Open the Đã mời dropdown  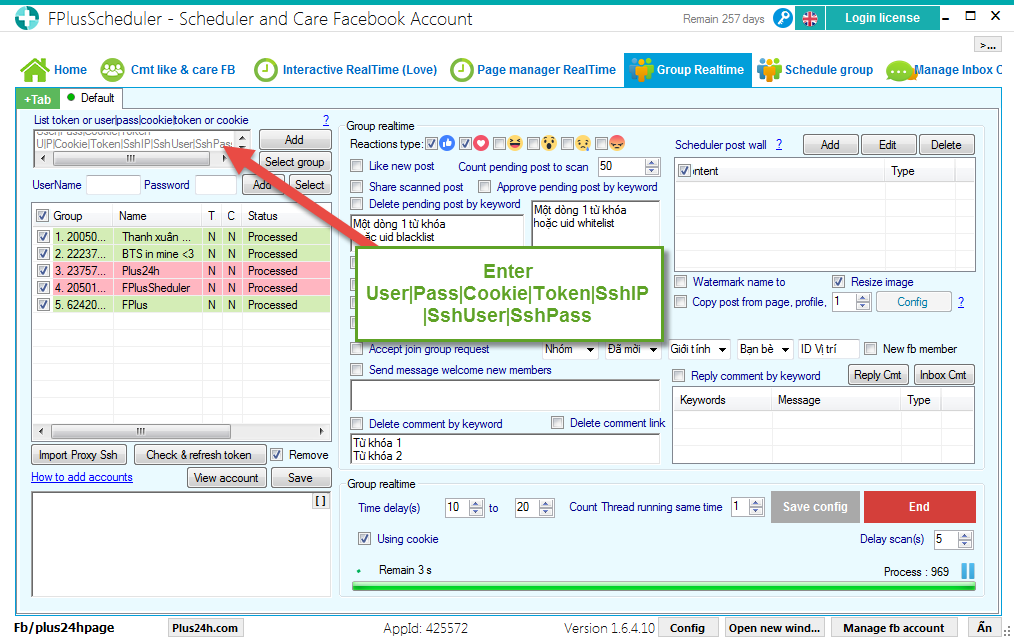[x=632, y=349]
